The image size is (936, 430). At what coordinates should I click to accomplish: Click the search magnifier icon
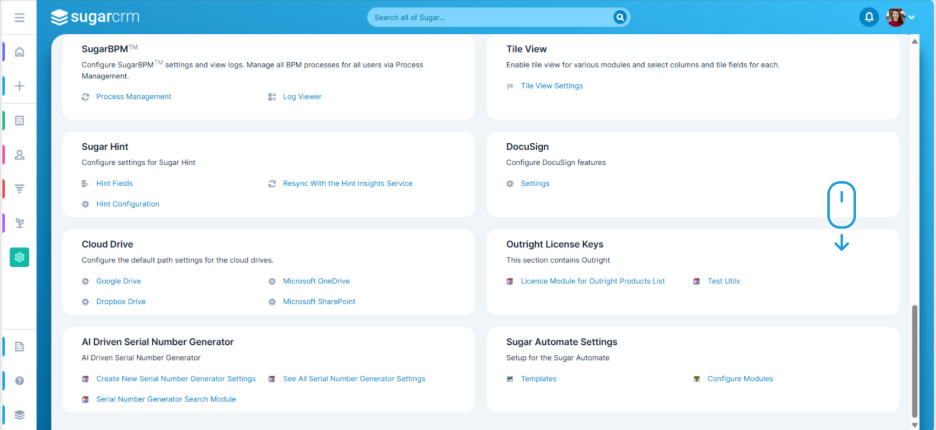[x=620, y=17]
